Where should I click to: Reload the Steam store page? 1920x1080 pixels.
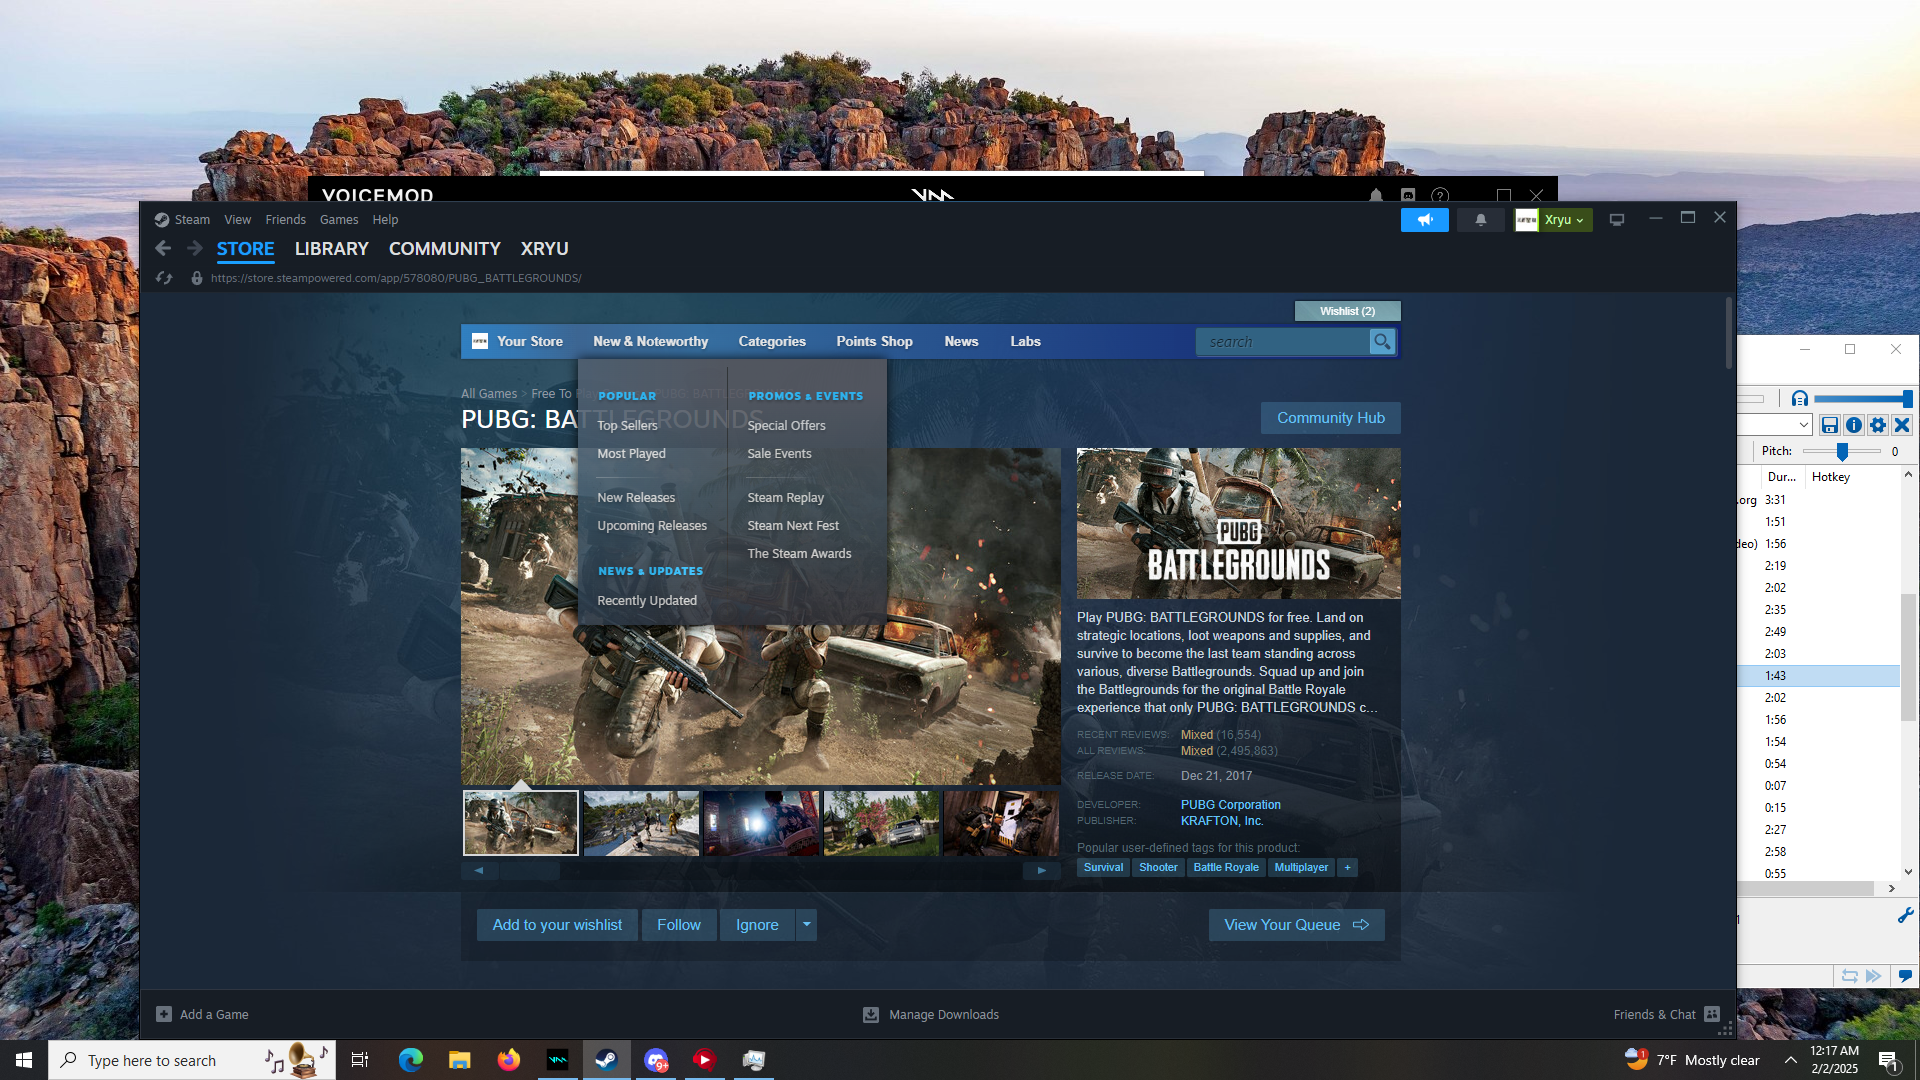point(164,278)
